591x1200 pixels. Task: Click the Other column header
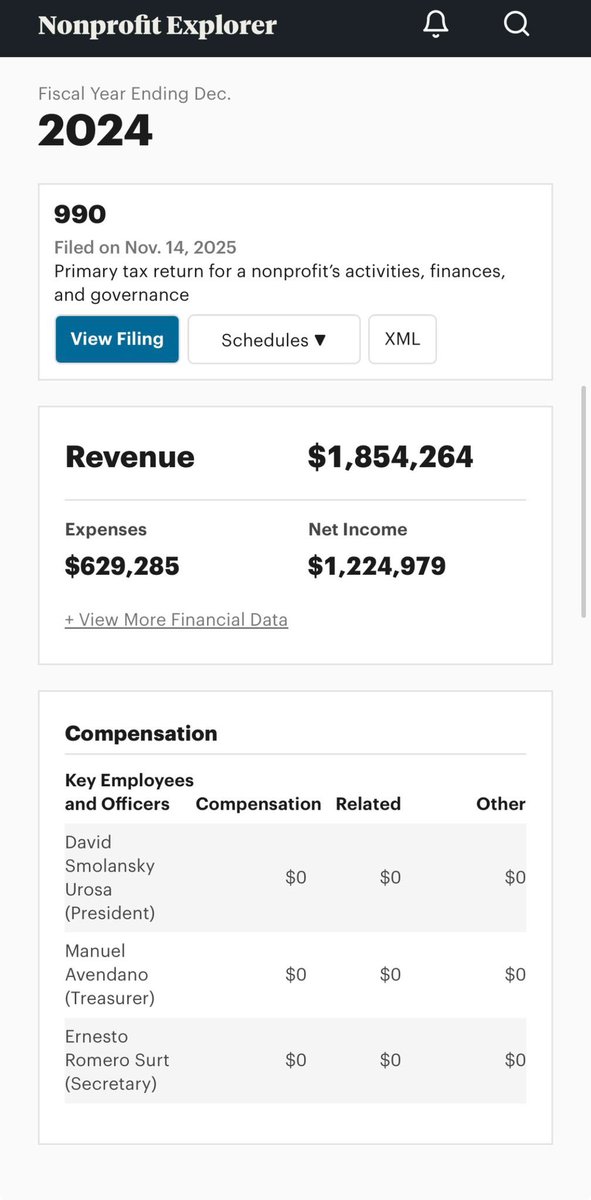pyautogui.click(x=501, y=804)
